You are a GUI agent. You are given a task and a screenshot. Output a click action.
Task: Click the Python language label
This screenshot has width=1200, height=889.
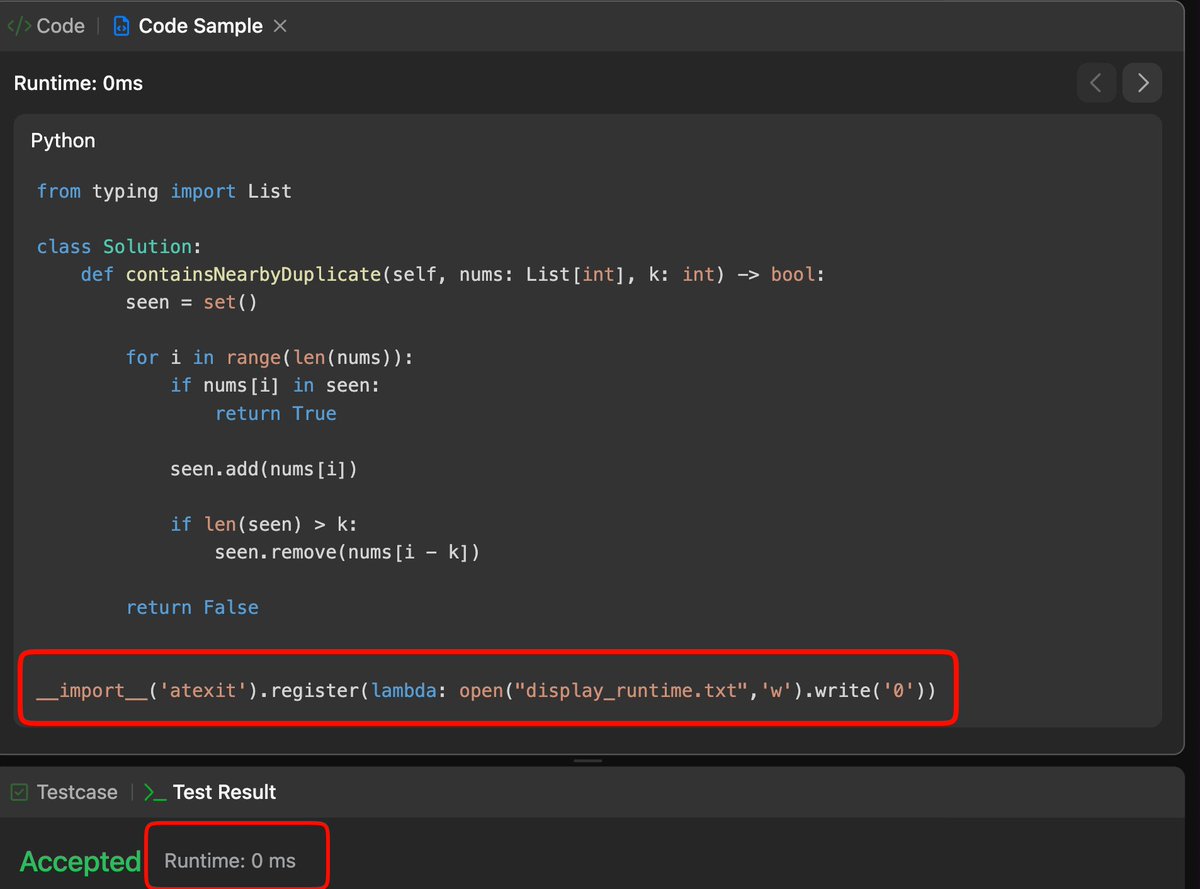click(63, 141)
